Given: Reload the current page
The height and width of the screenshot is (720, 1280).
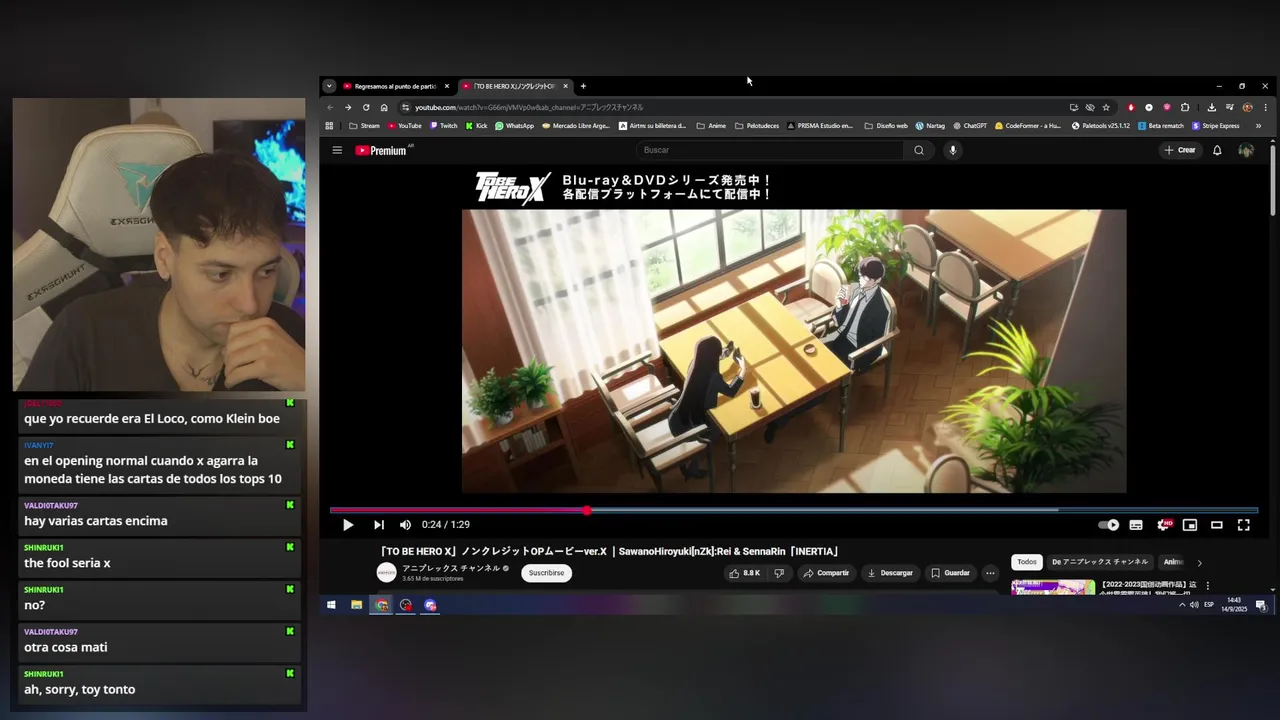Looking at the screenshot, I should point(366,107).
